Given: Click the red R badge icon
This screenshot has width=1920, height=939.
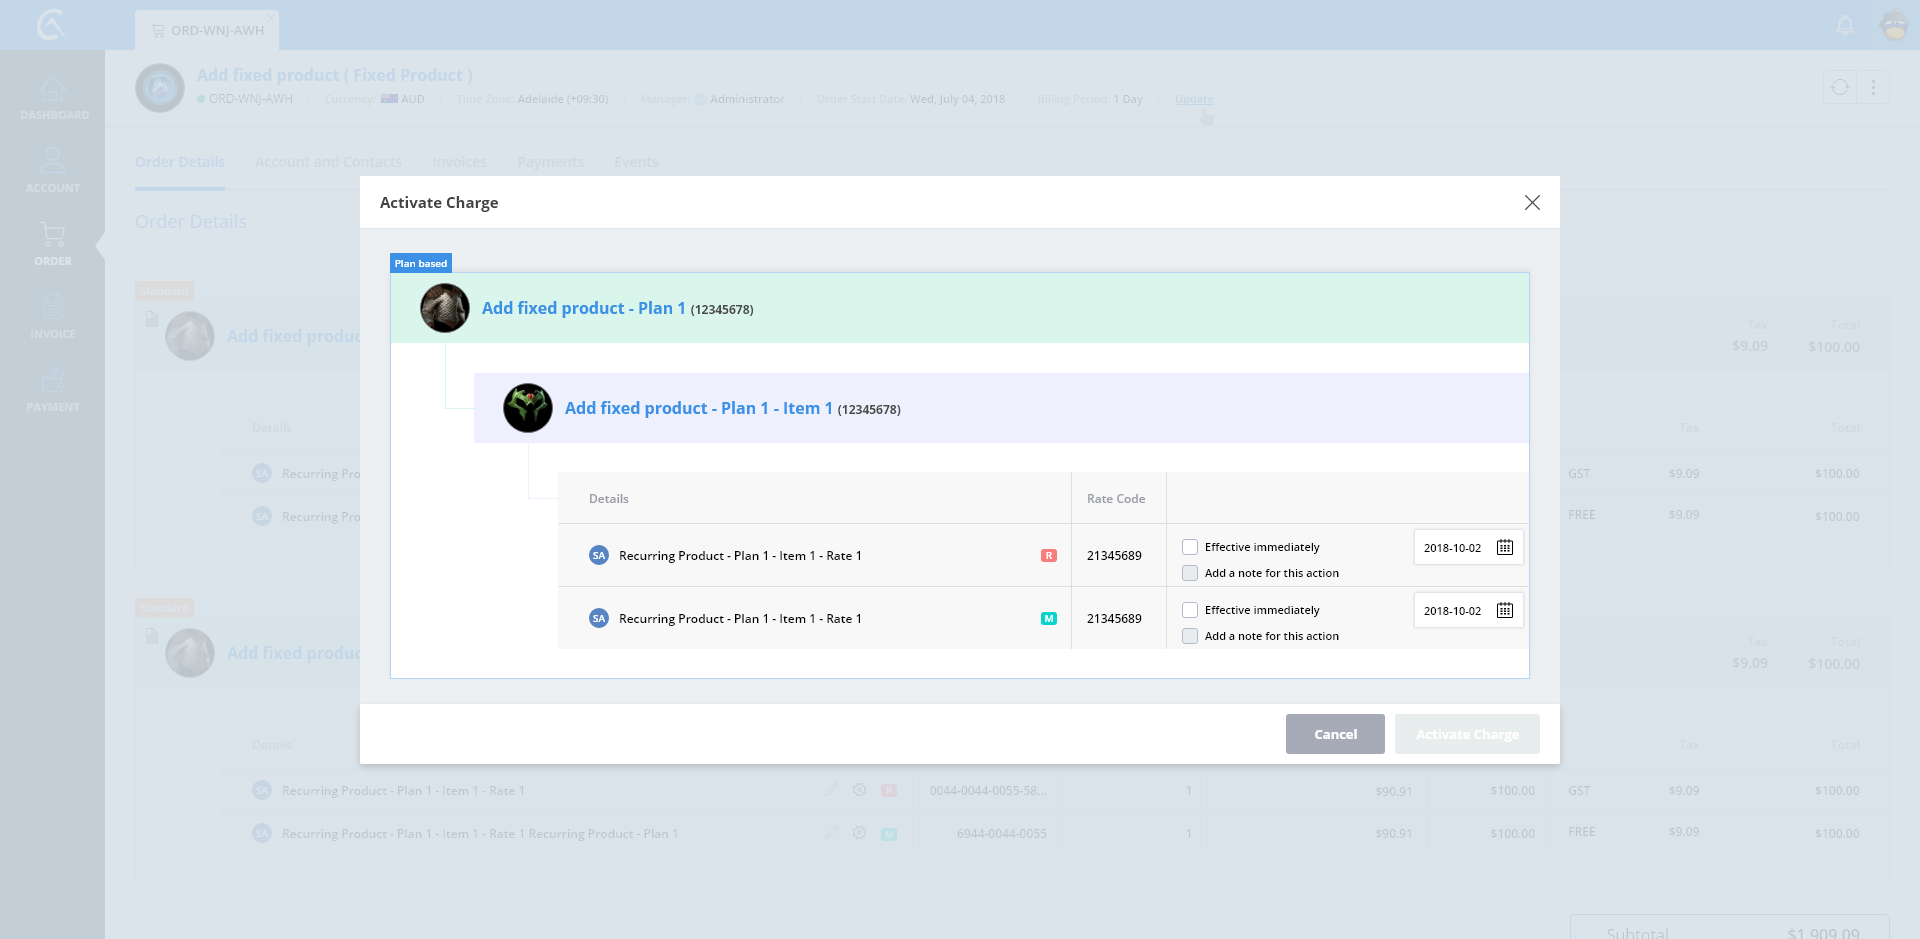Looking at the screenshot, I should [x=1048, y=556].
